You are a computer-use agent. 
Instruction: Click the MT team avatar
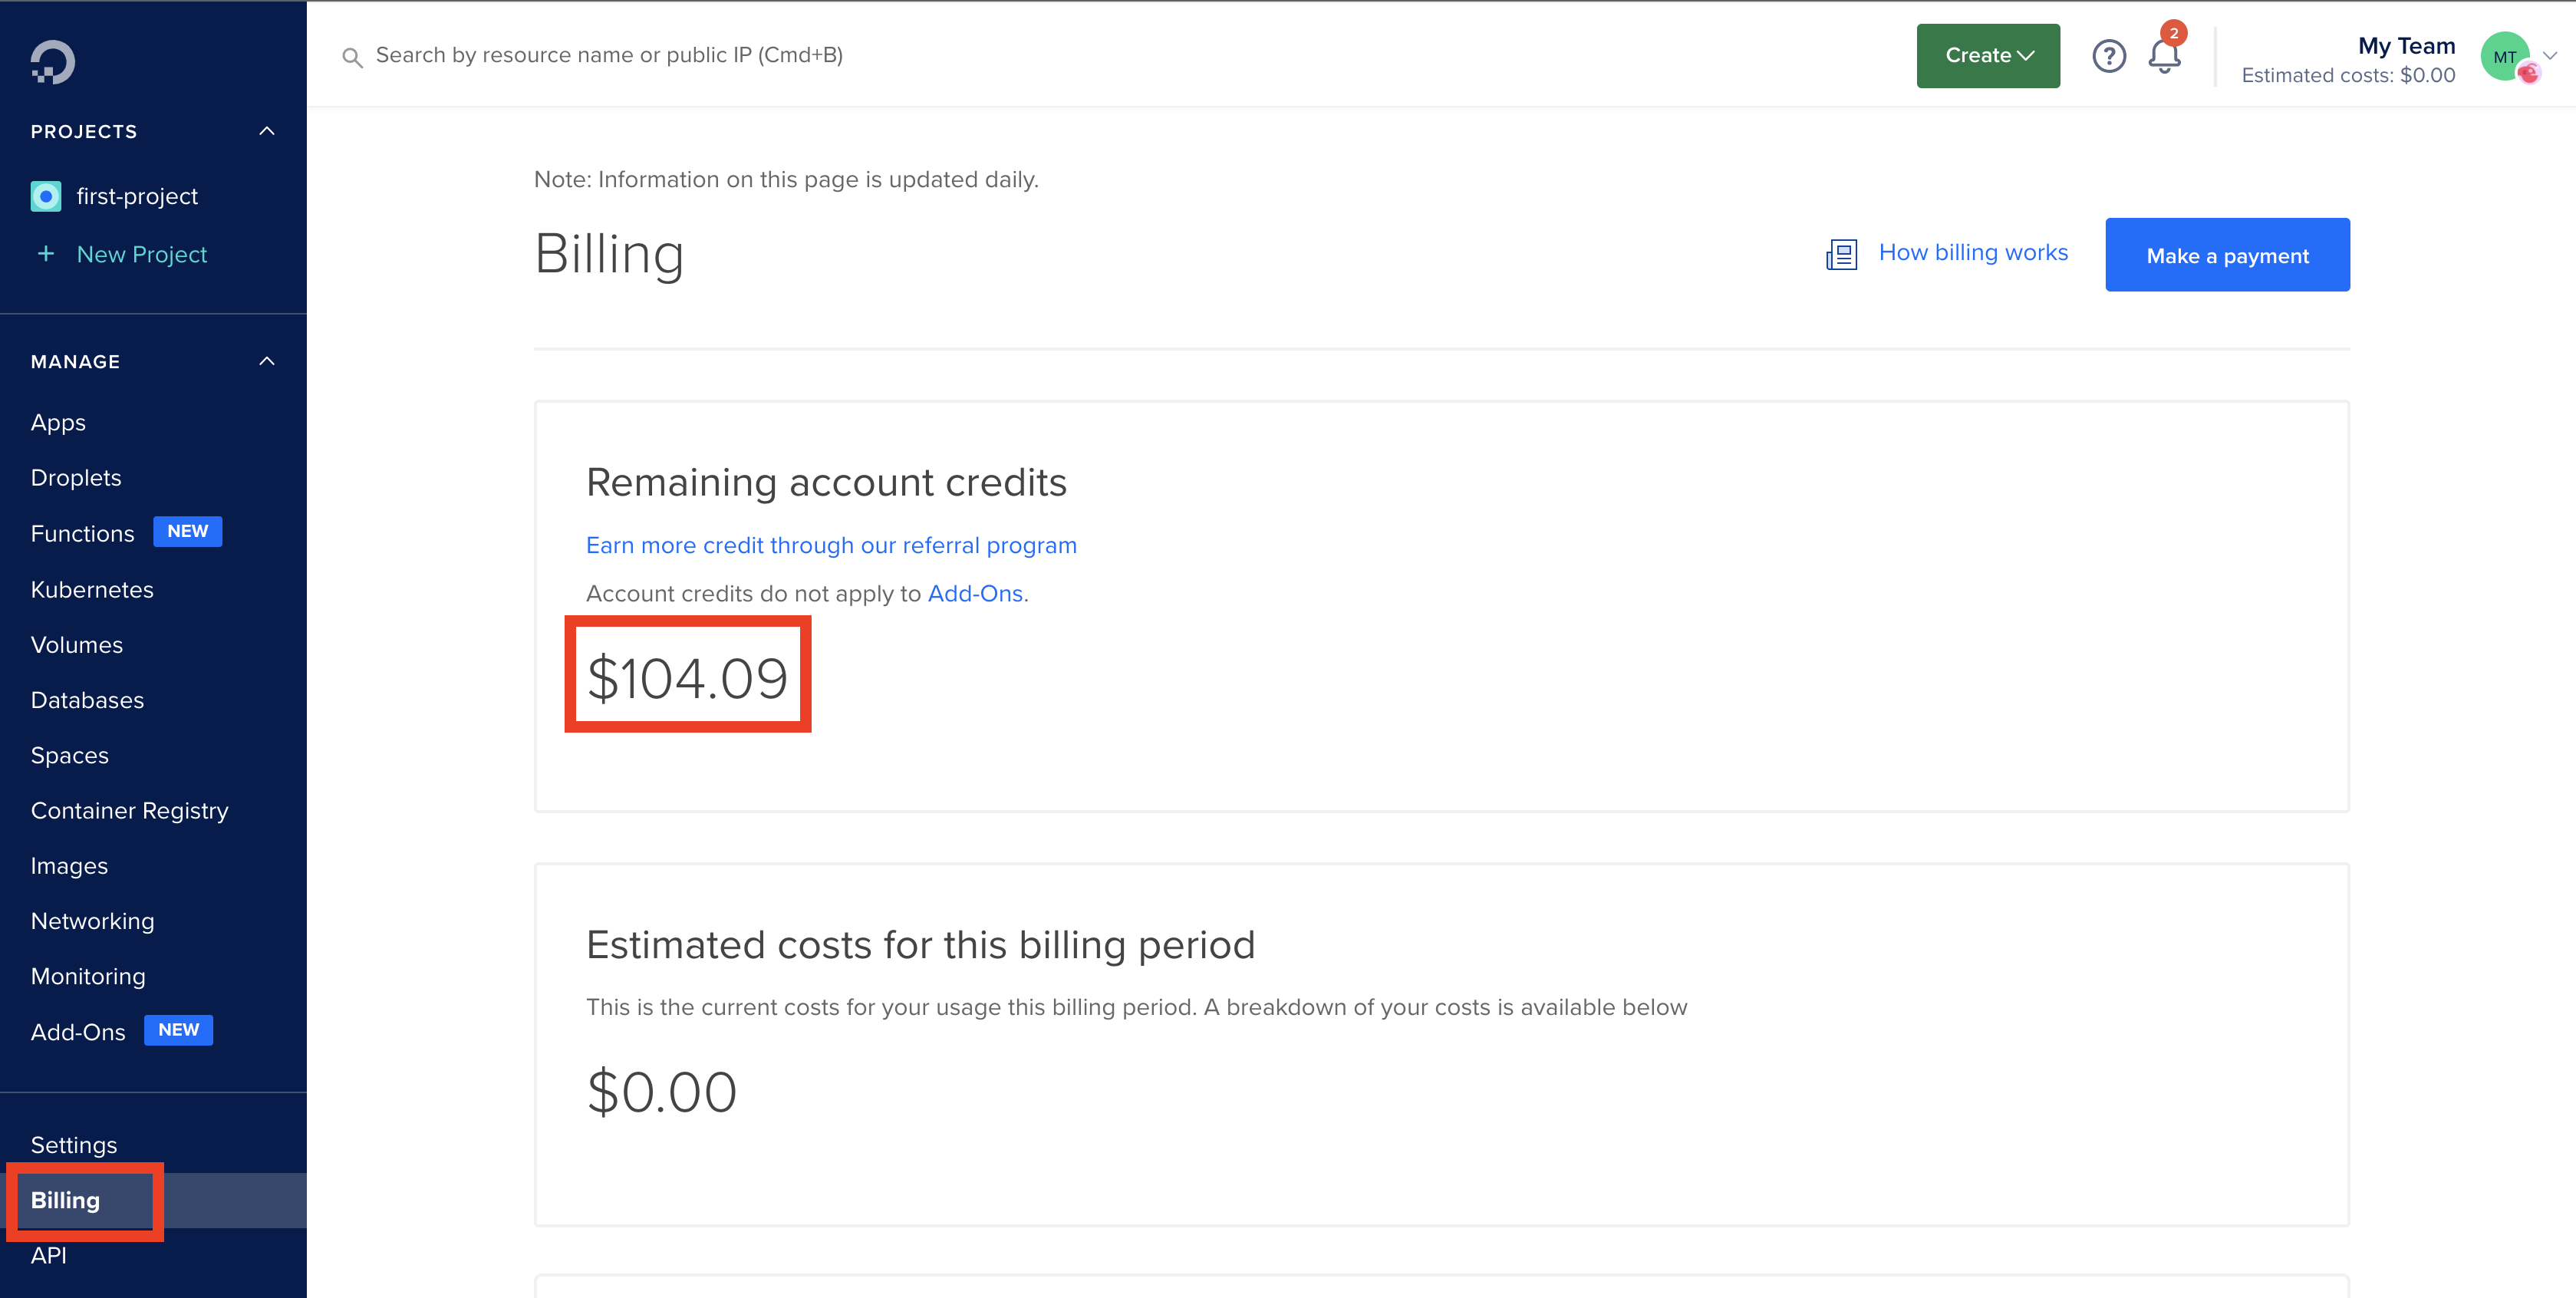tap(2506, 57)
